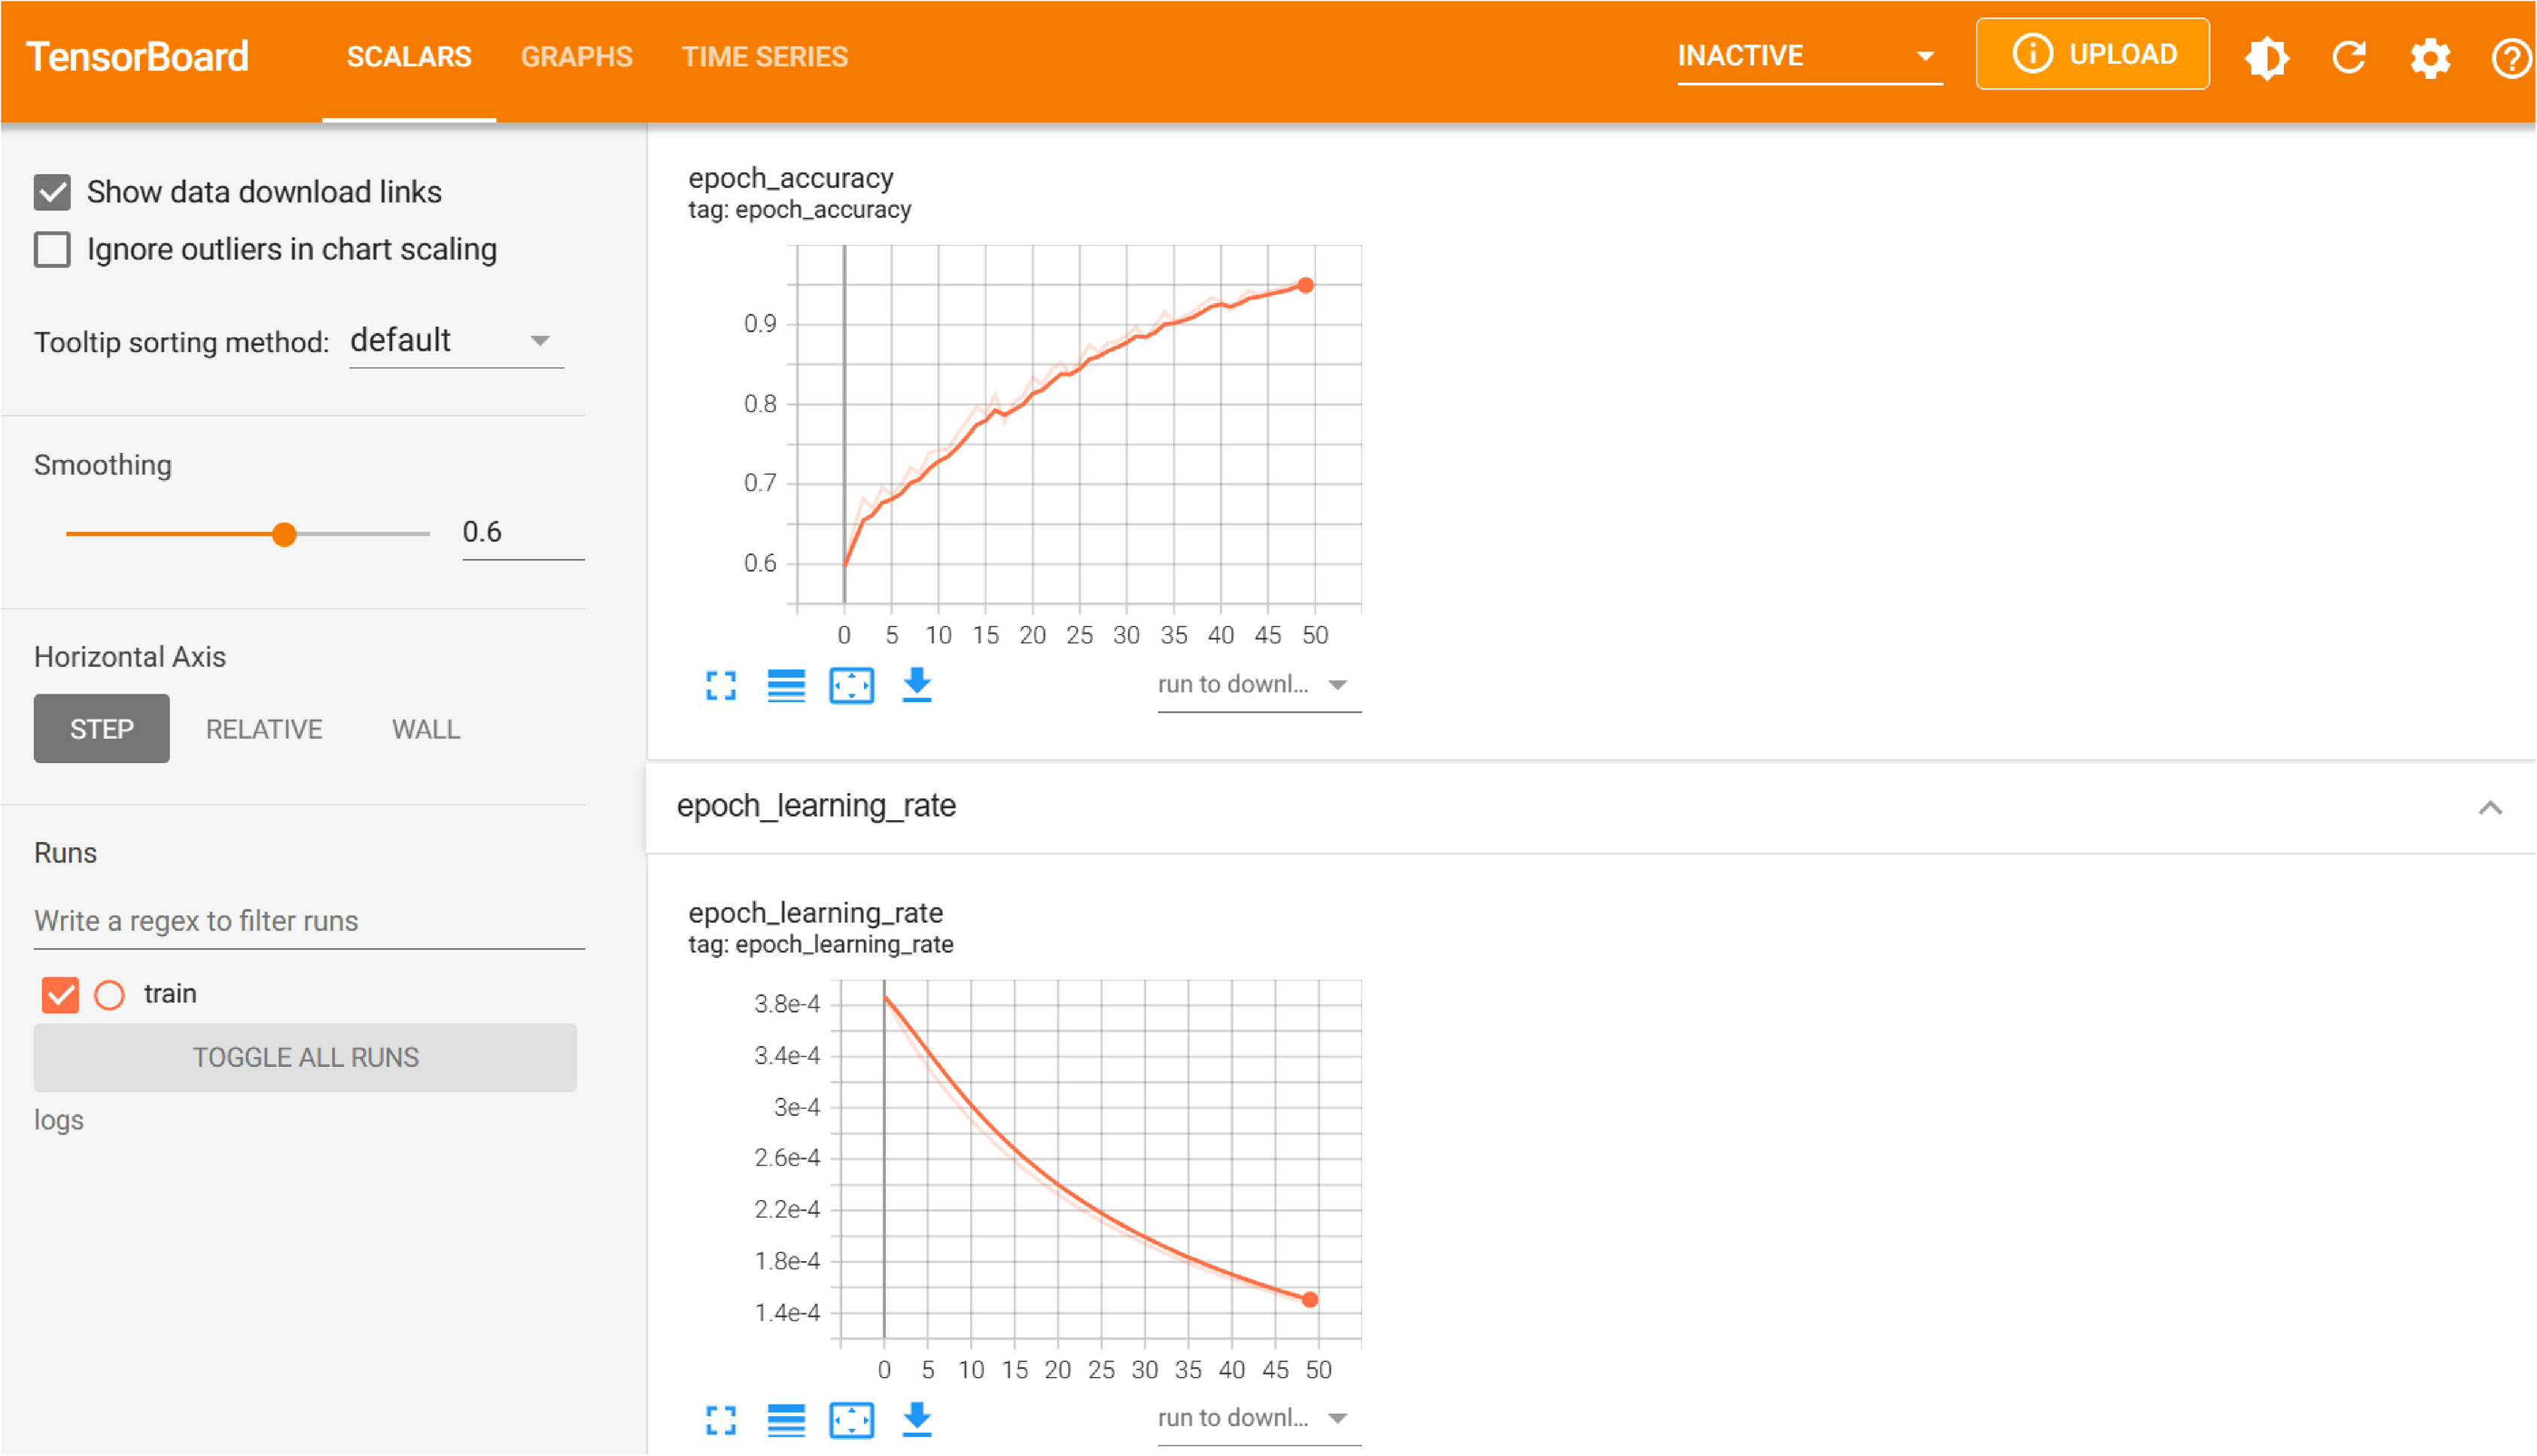Enable Ignore outliers in chart scaling
The width and height of the screenshot is (2537, 1456).
tap(52, 250)
